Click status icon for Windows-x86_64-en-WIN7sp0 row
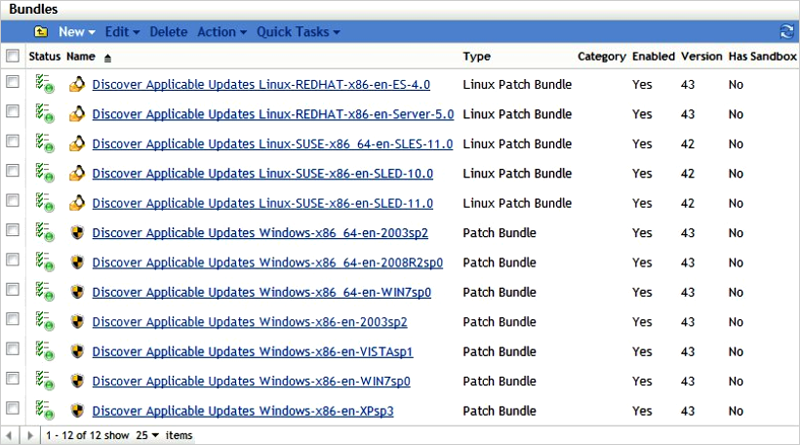This screenshot has width=800, height=445. 44,291
